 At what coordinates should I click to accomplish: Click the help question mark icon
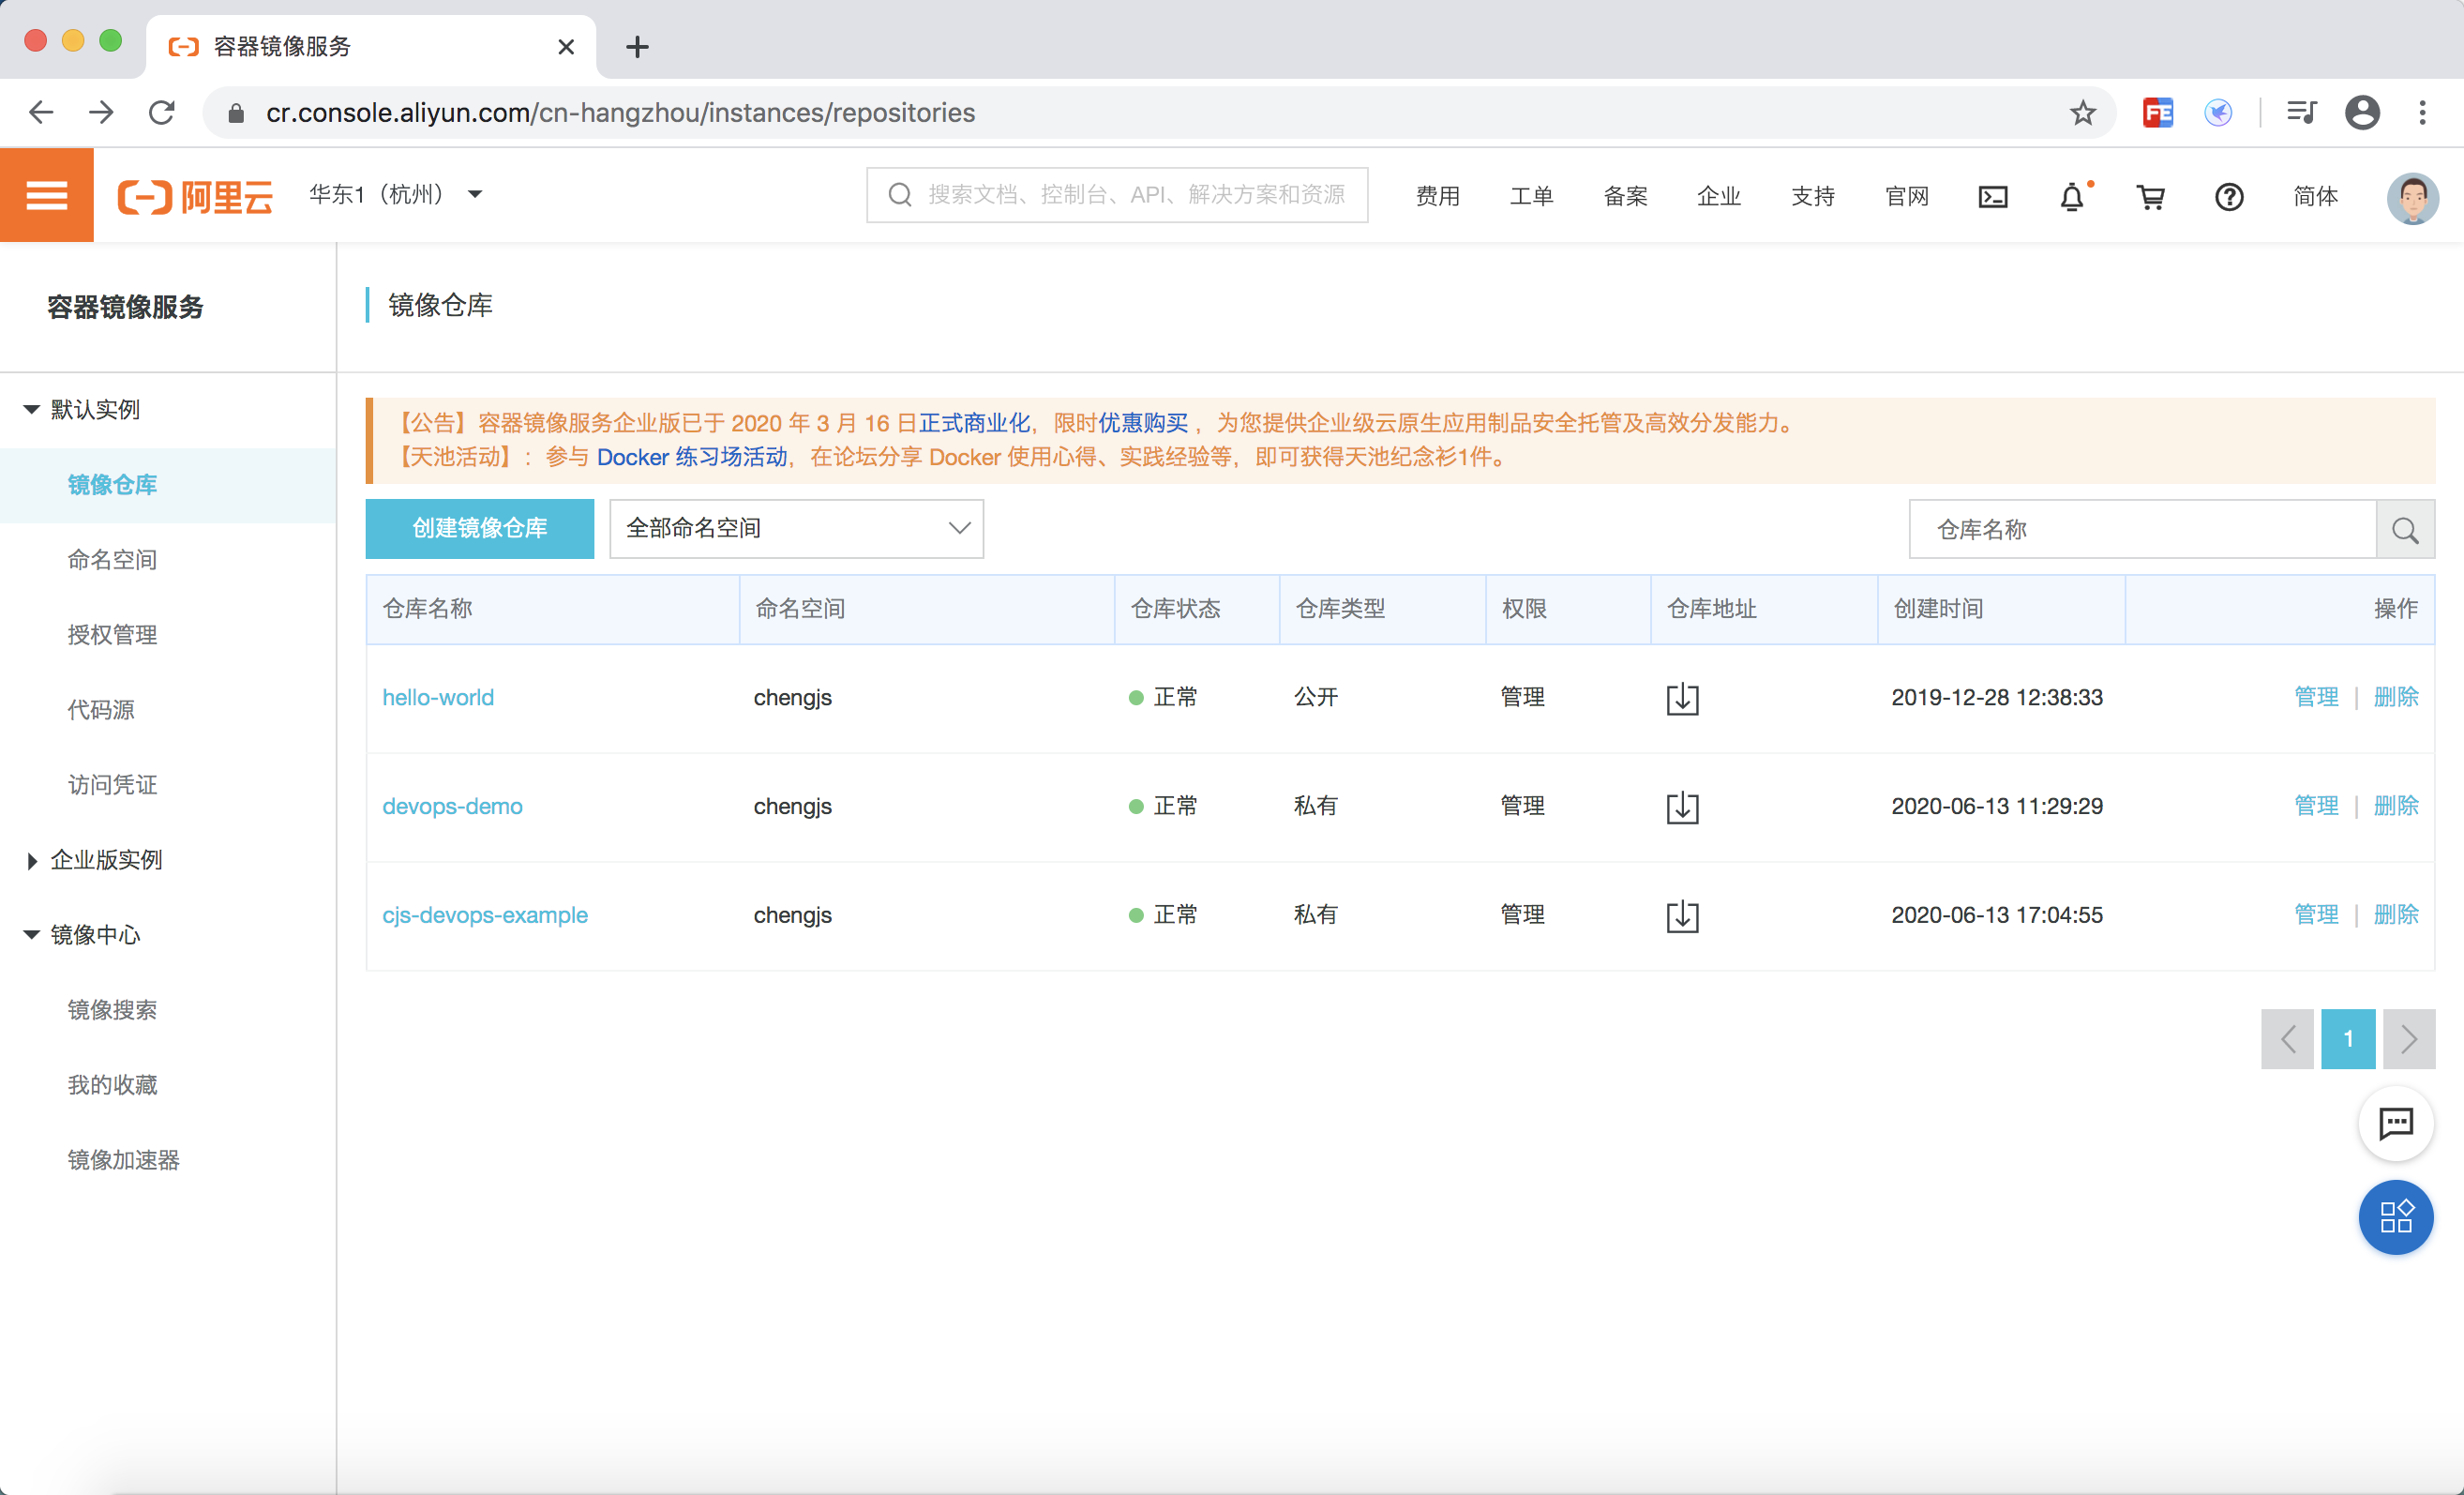point(2229,197)
